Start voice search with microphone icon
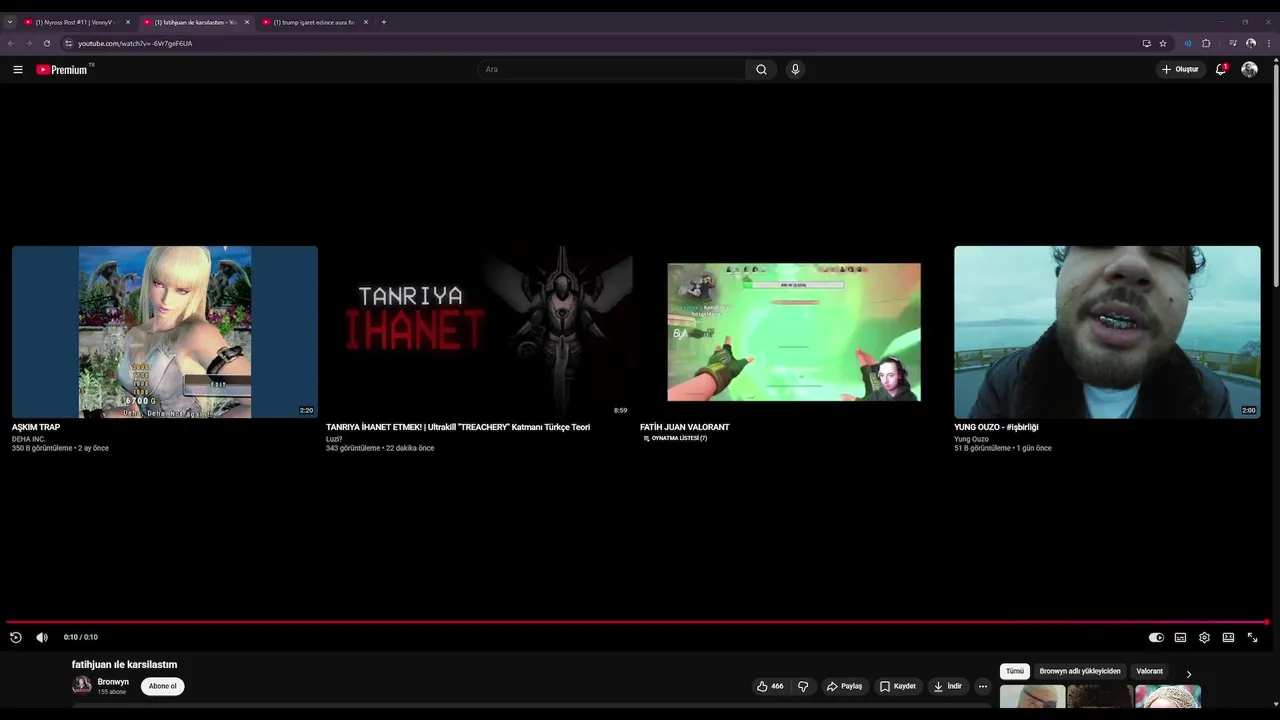Screen dimensions: 1280x720 point(795,69)
